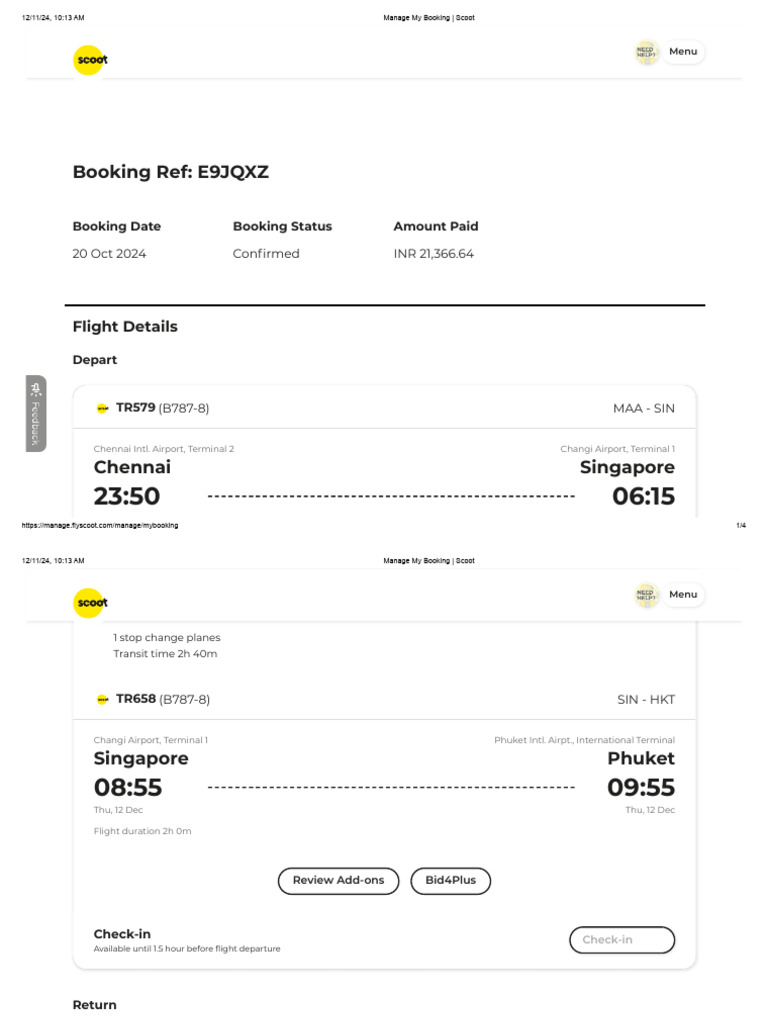Click the Scoot airline icon beside TR579
Image resolution: width=768 pixels, height=1024 pixels.
103,408
